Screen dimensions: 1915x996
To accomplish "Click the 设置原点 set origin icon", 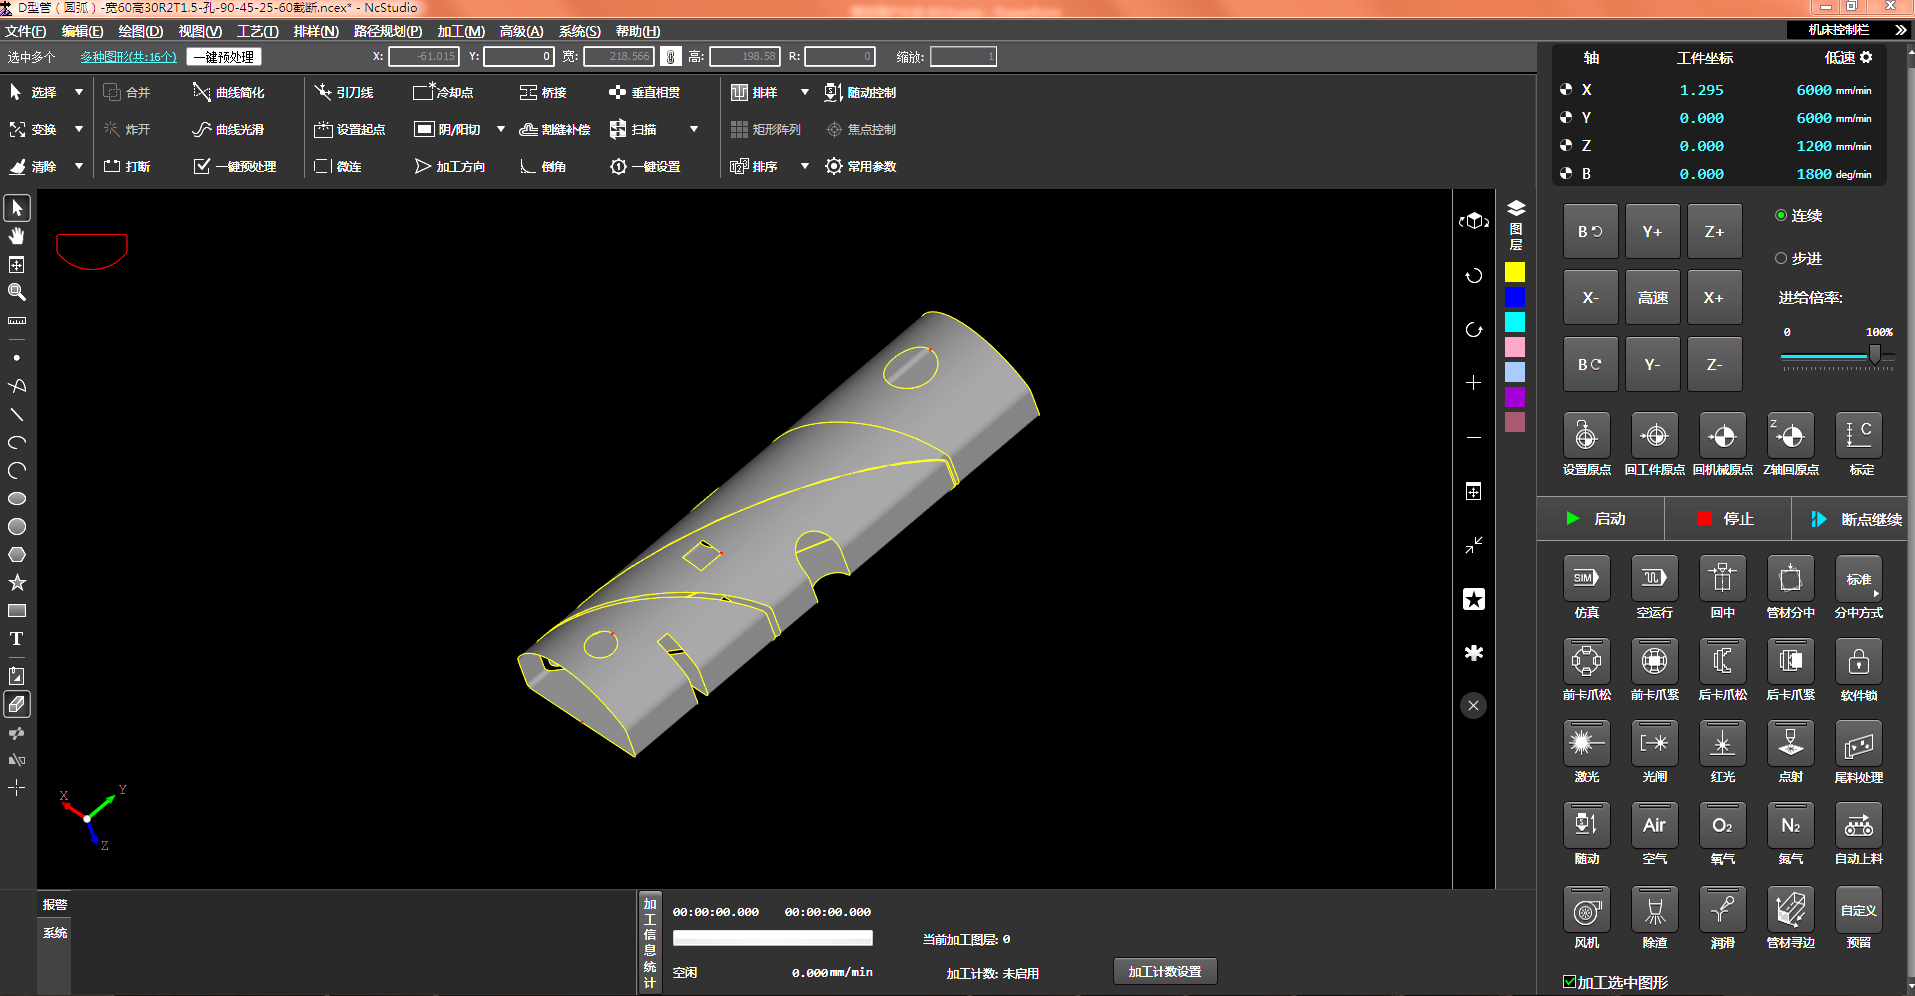I will [1586, 436].
